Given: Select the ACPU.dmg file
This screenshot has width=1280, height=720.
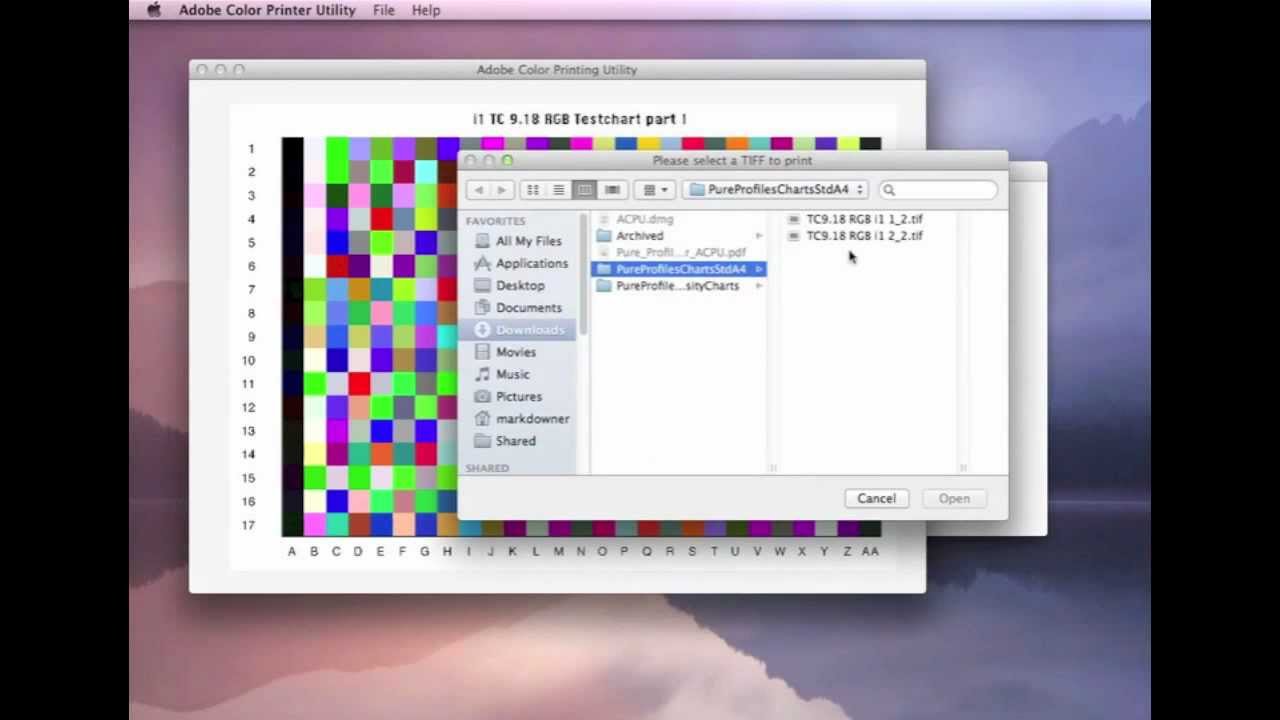Looking at the screenshot, I should click(x=645, y=219).
